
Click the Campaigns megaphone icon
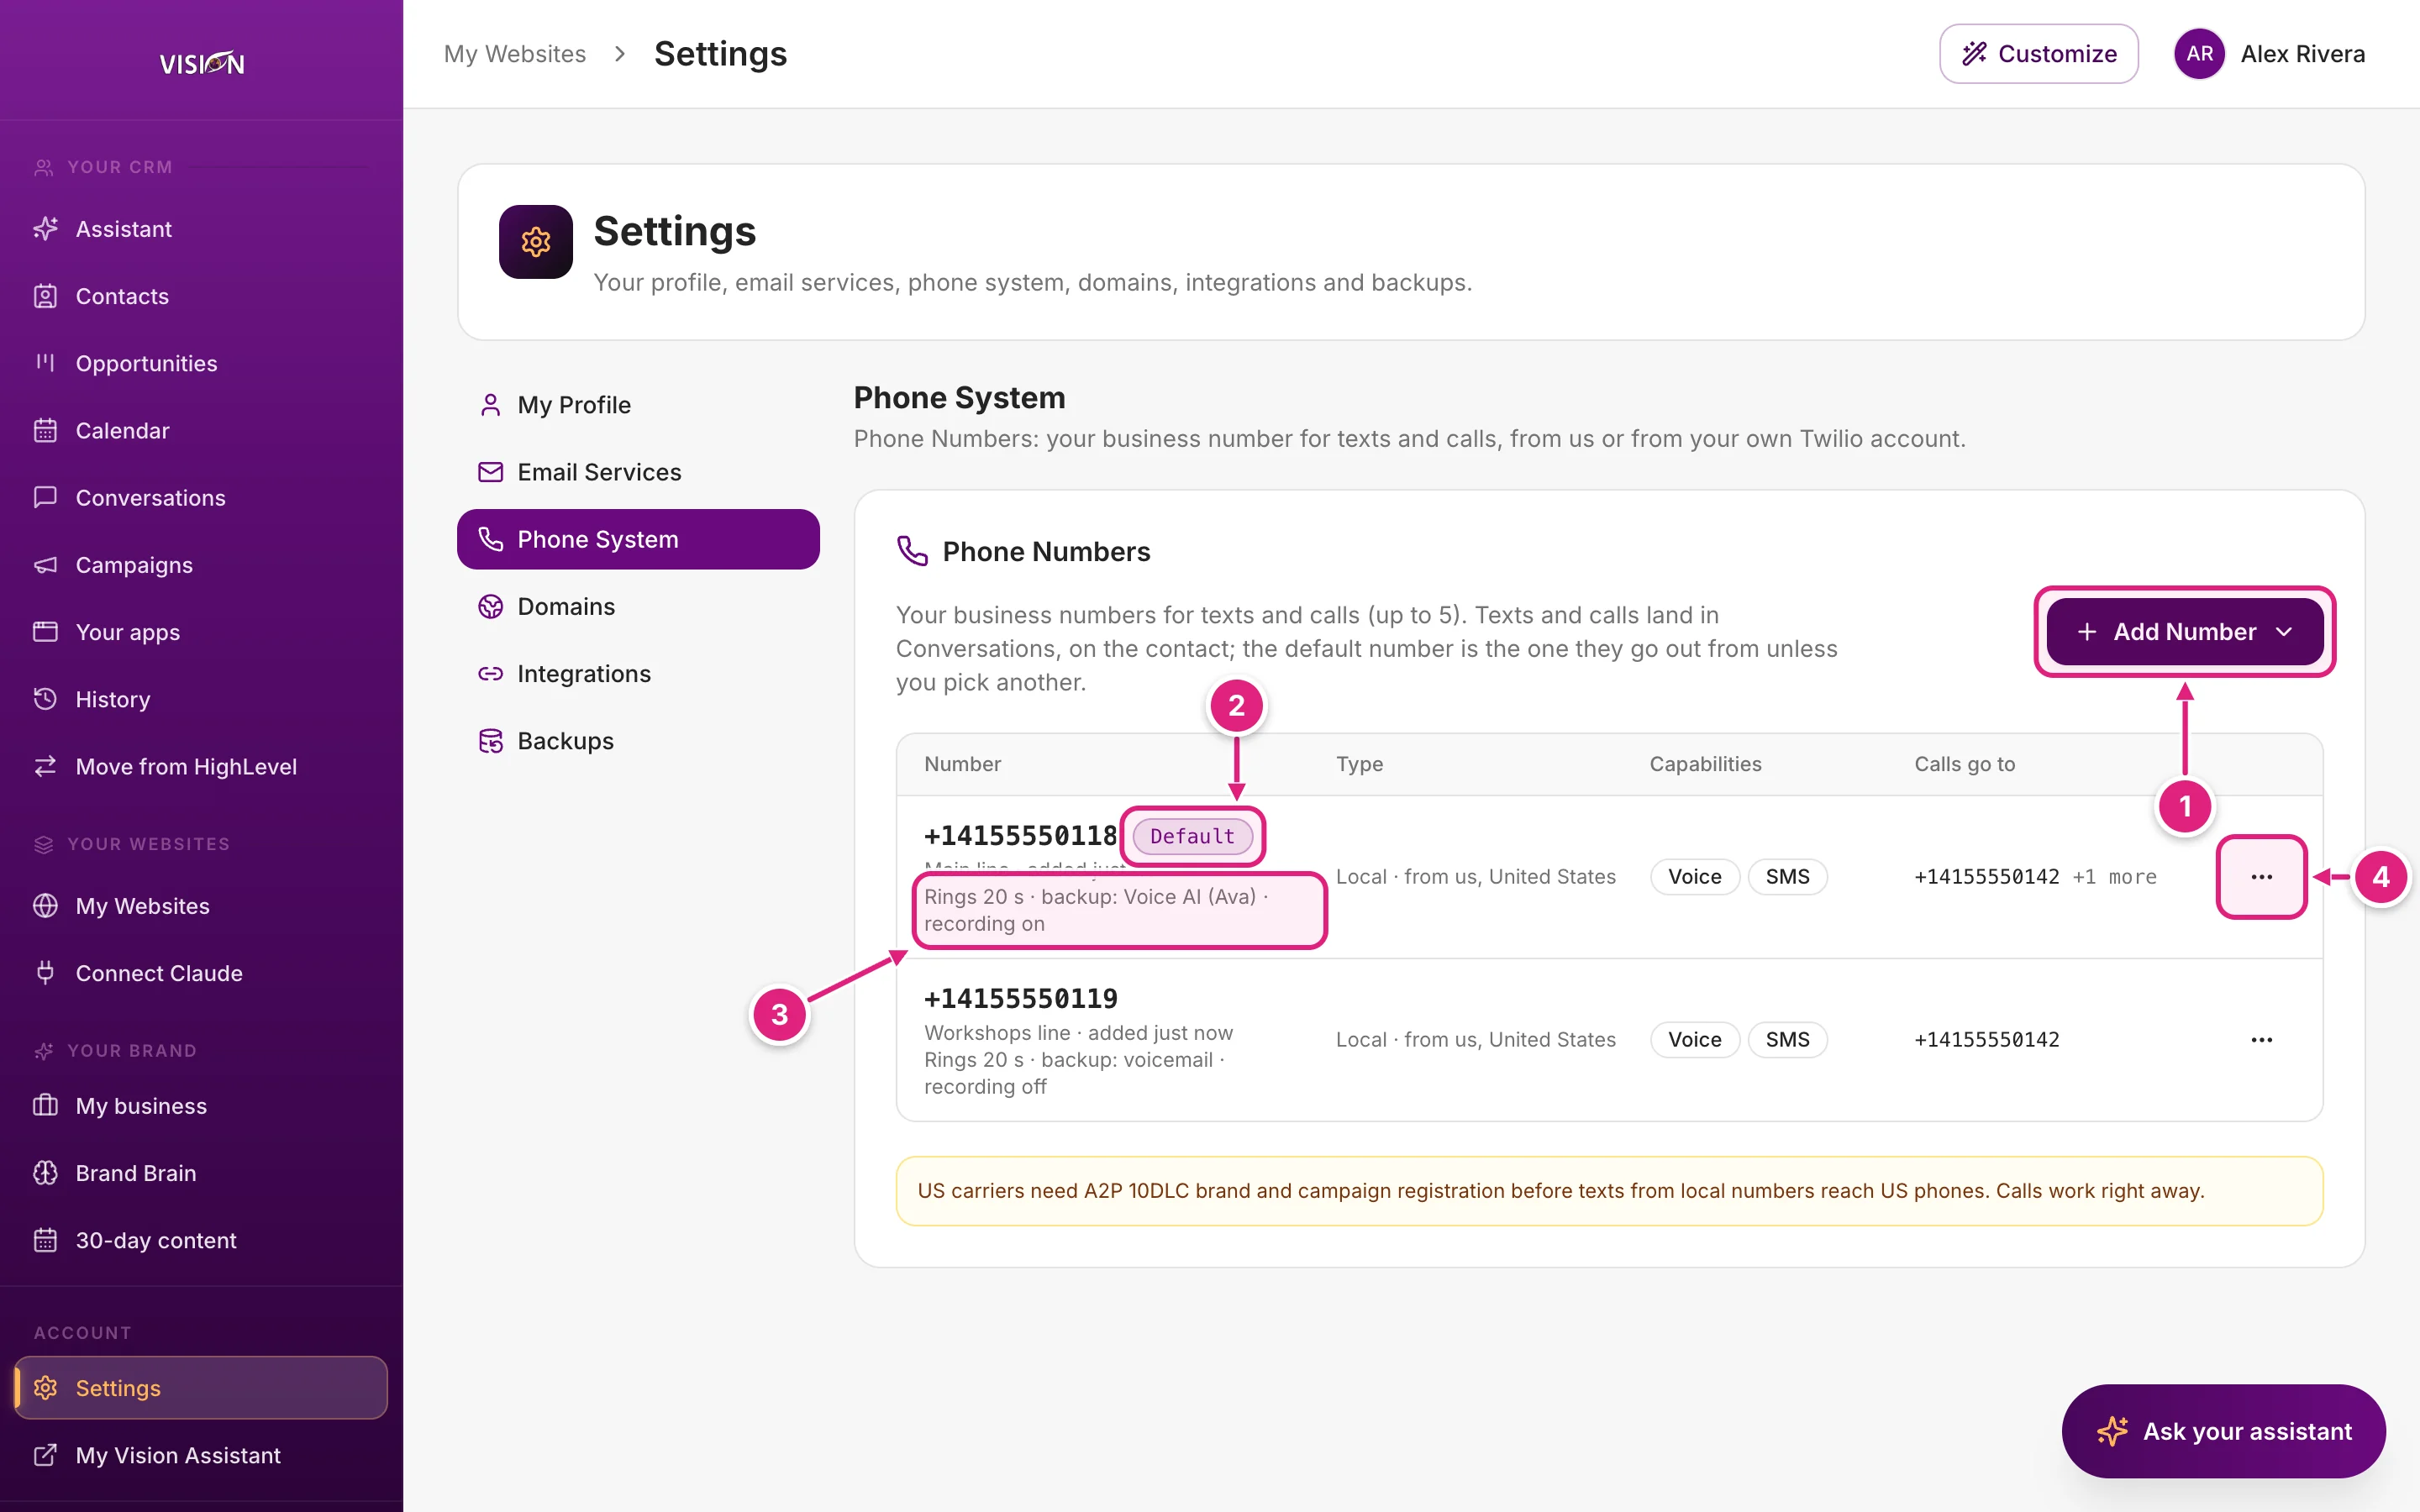click(45, 565)
